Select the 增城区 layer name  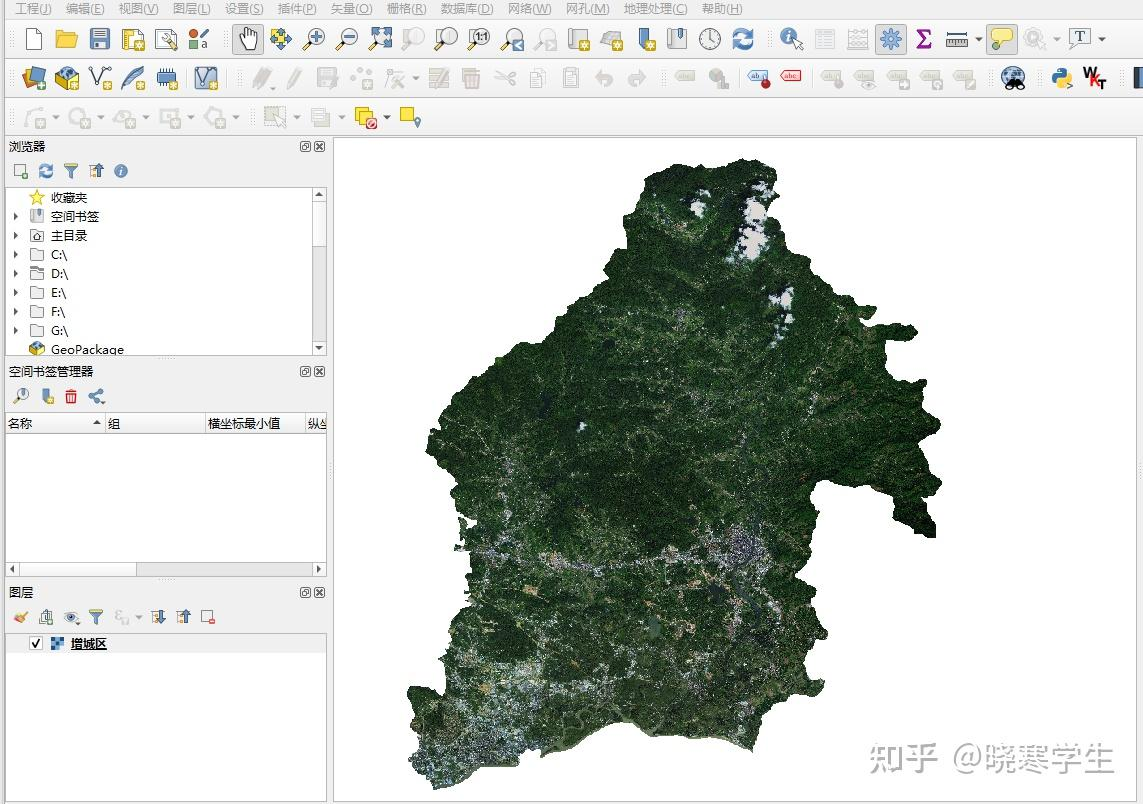coord(88,644)
